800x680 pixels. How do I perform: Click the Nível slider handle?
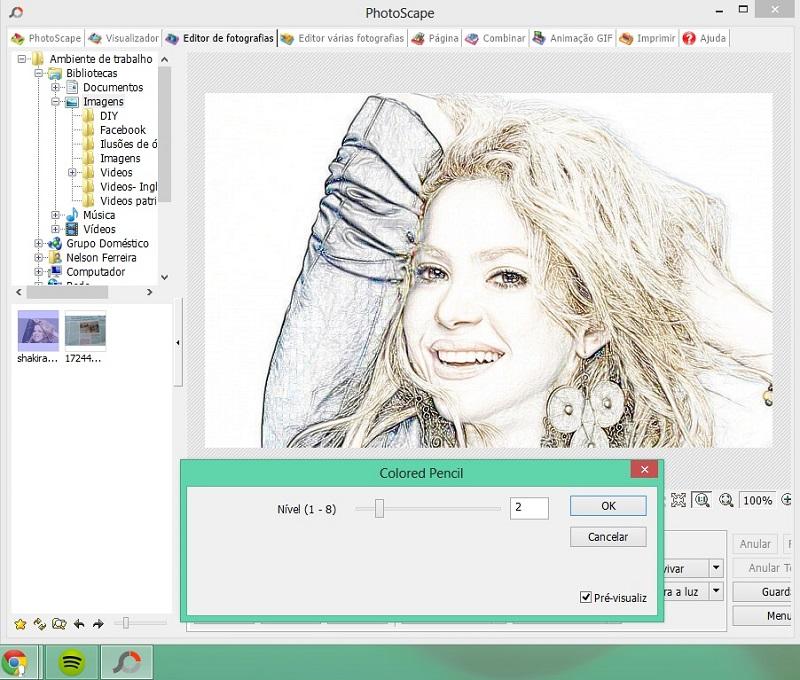pyautogui.click(x=379, y=508)
